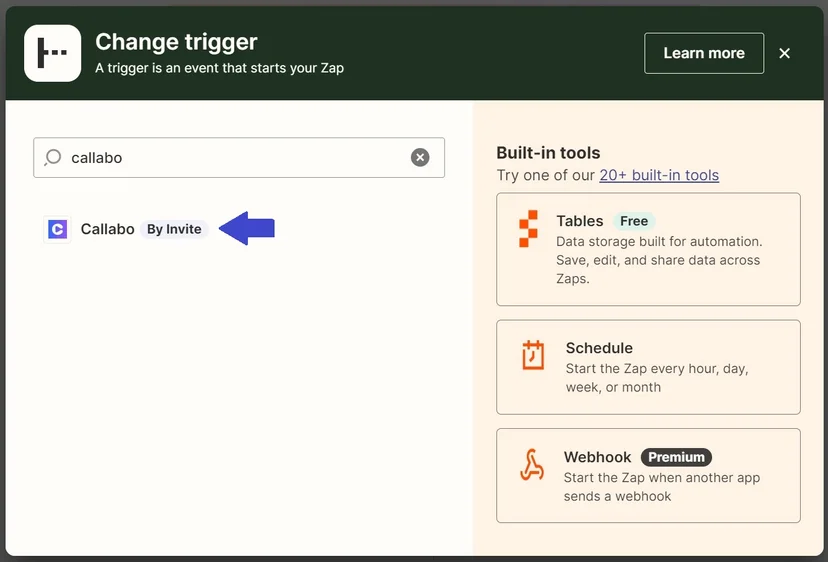The height and width of the screenshot is (562, 828).
Task: Click the Webhook description text
Action: 662,487
